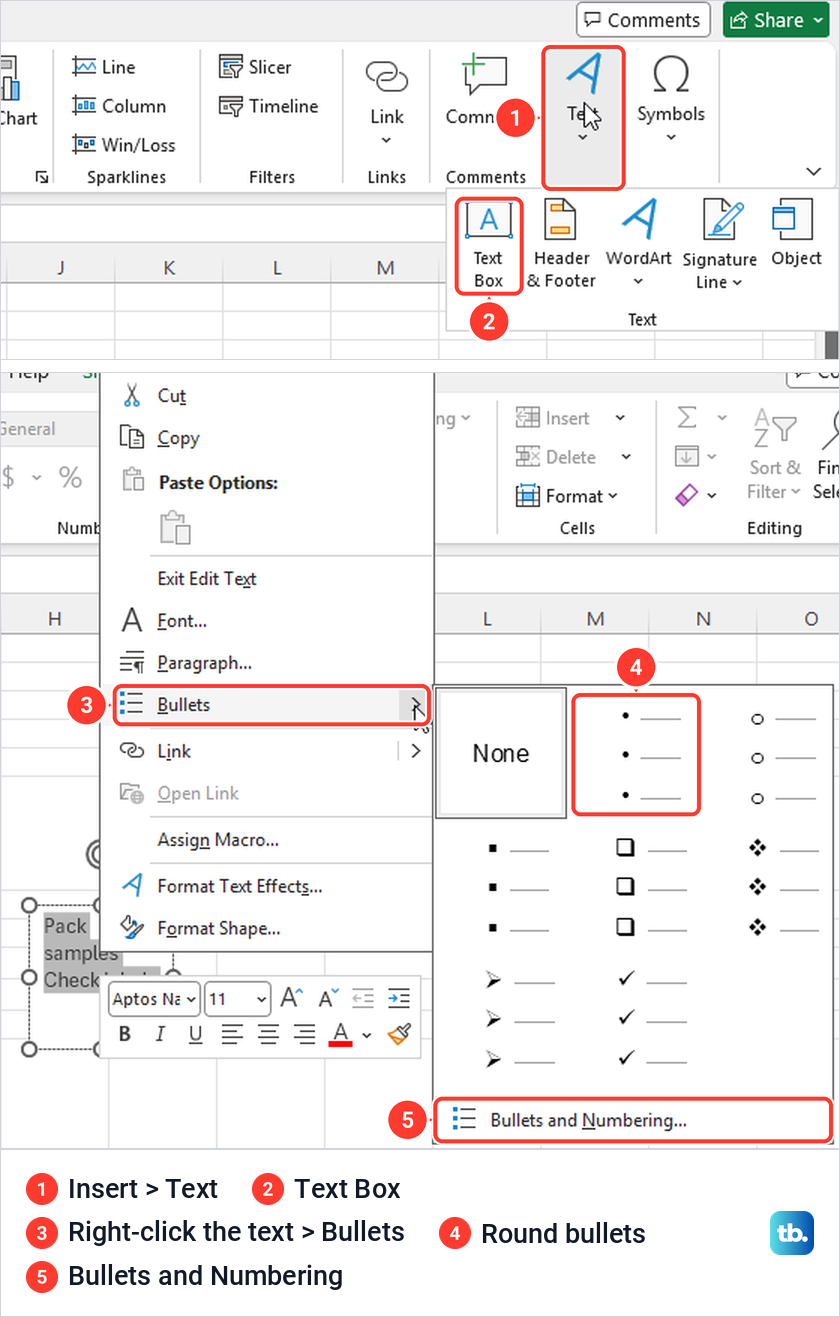
Task: Select None bullet style
Action: pos(501,753)
